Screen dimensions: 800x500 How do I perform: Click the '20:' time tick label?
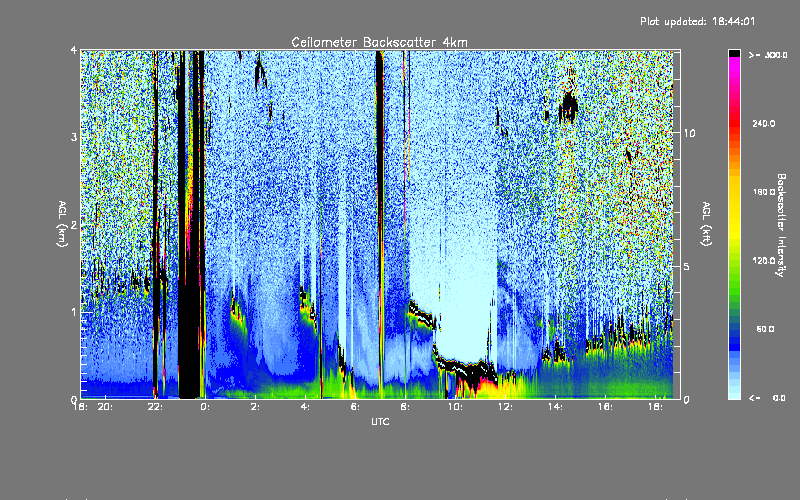105,407
